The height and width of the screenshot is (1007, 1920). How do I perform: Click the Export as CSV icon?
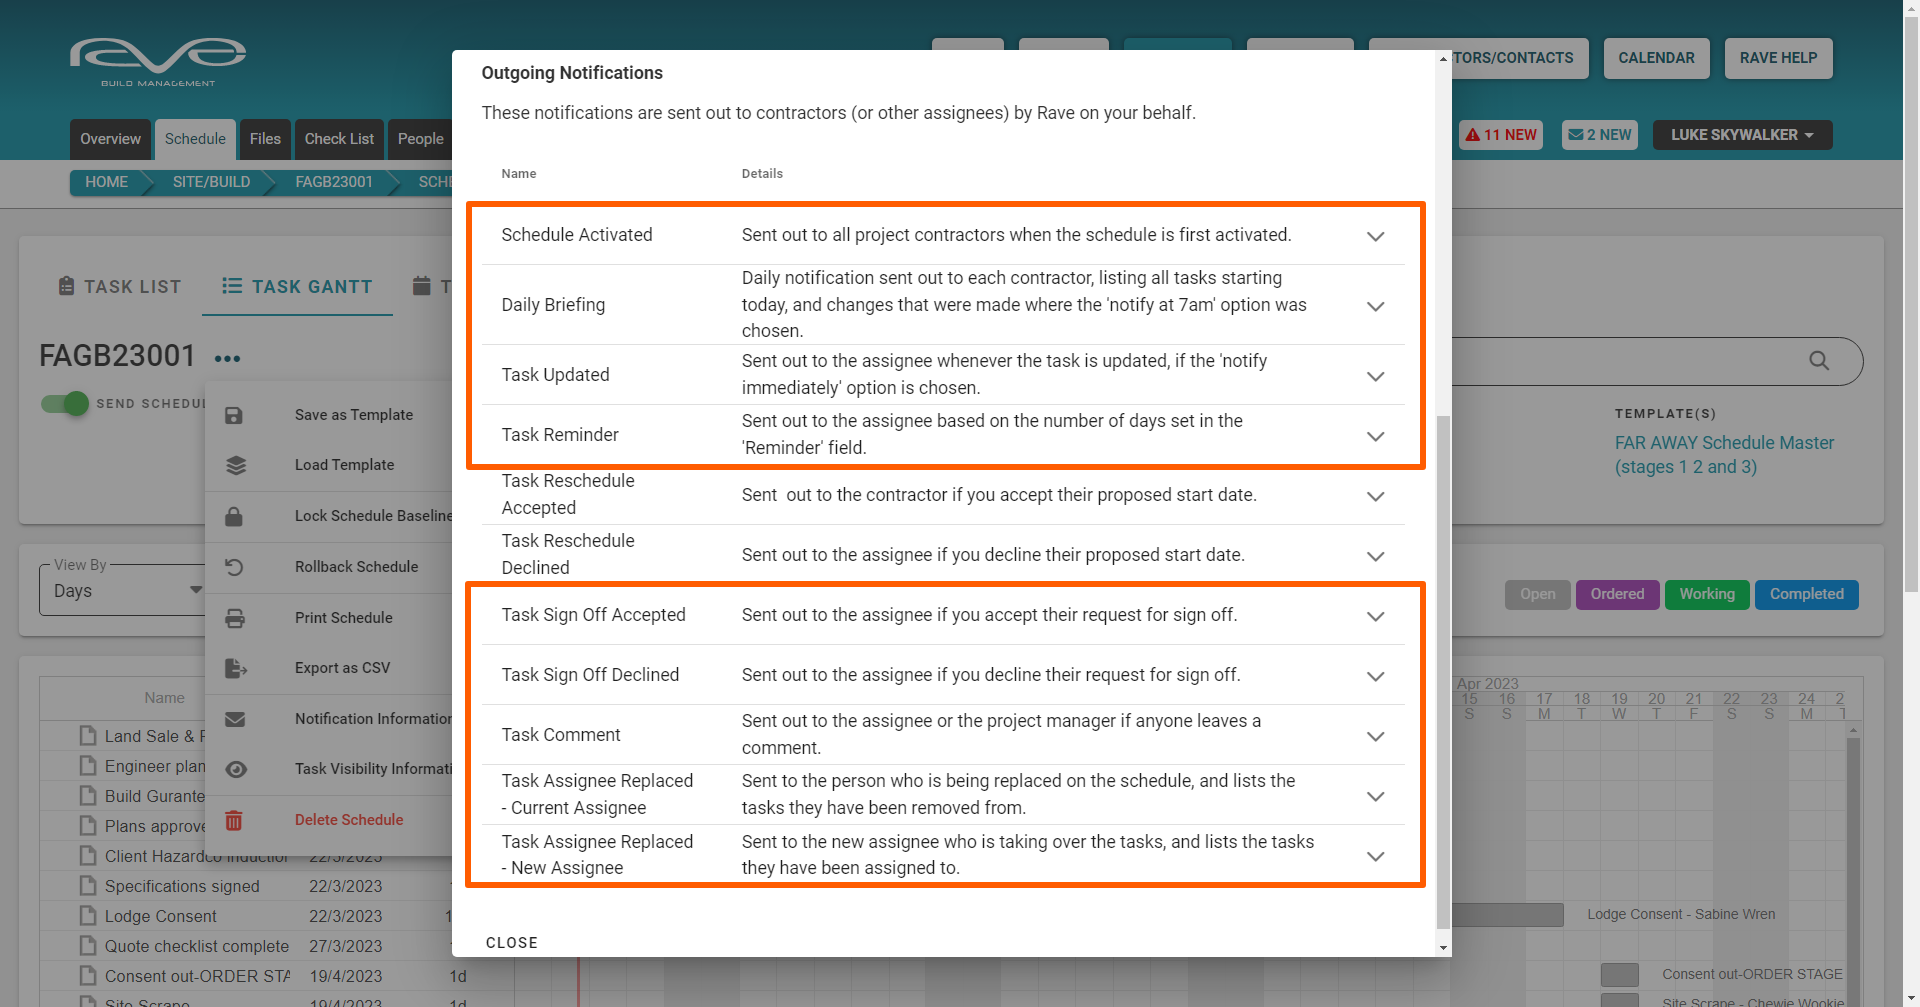click(x=235, y=668)
